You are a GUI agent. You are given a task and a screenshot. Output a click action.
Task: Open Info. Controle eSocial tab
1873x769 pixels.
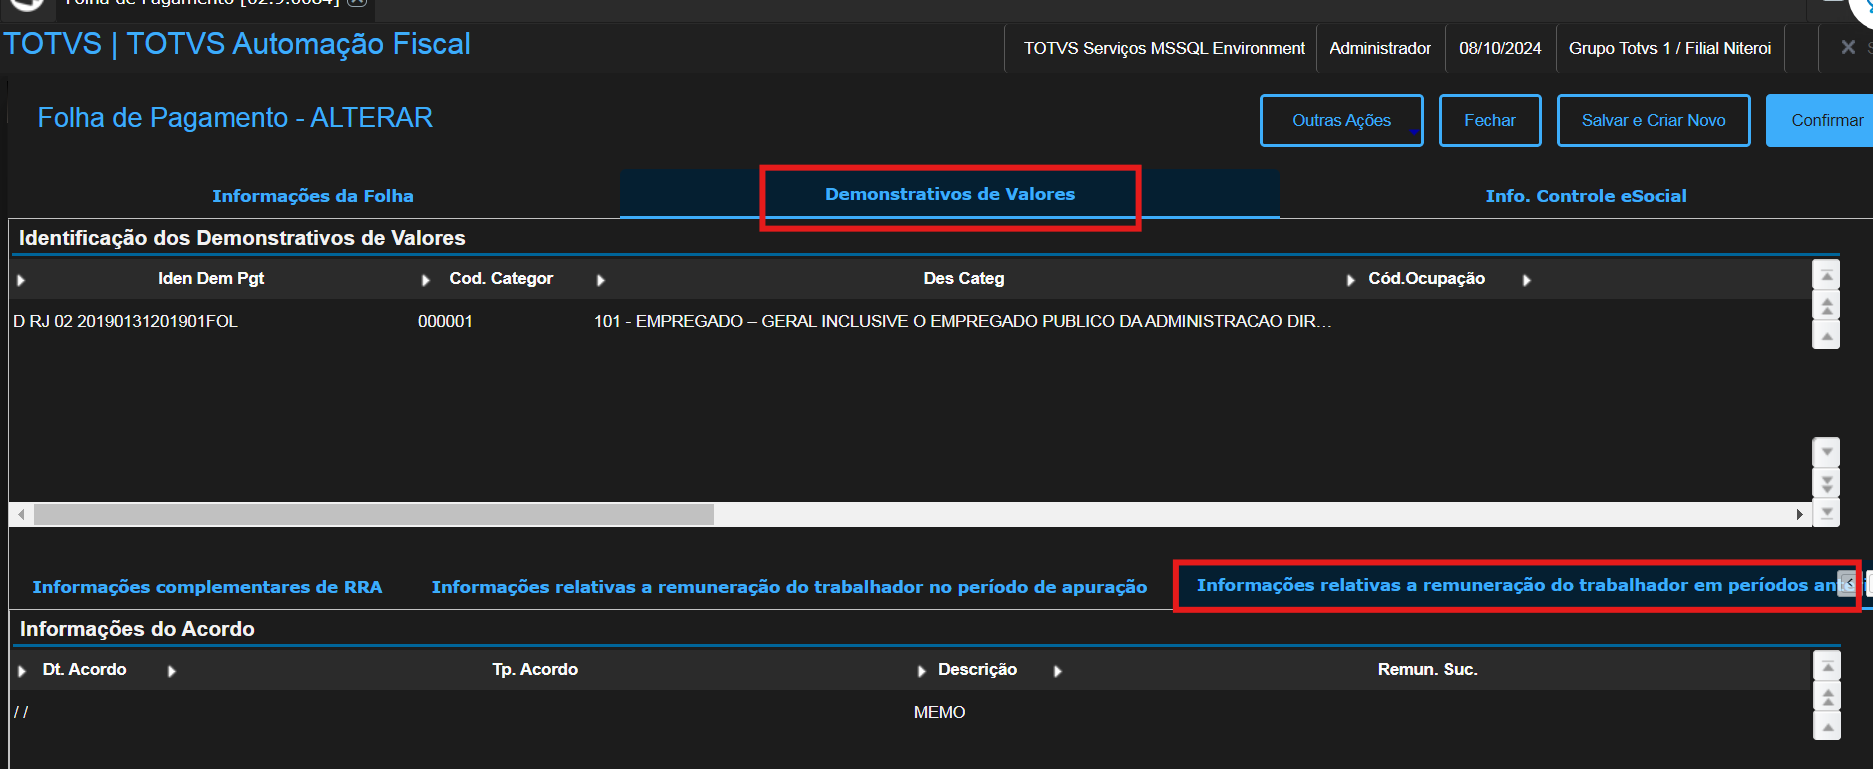pos(1586,196)
